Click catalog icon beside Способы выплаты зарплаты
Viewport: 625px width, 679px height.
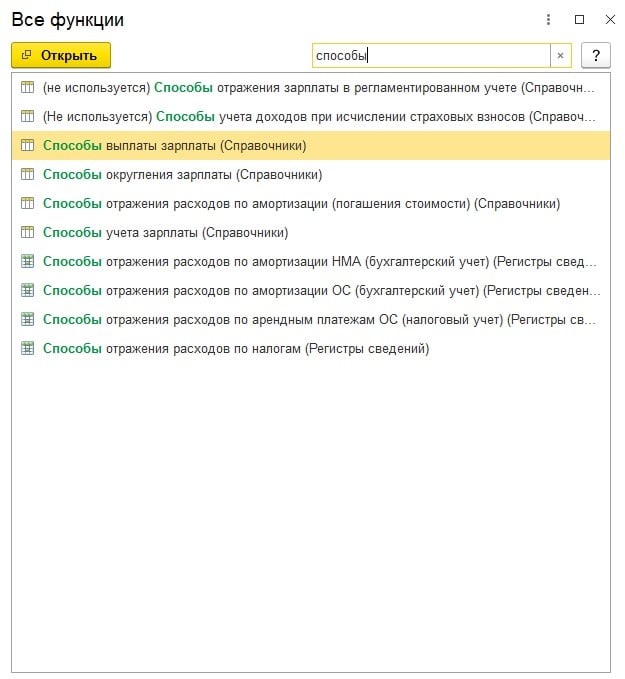coord(27,146)
